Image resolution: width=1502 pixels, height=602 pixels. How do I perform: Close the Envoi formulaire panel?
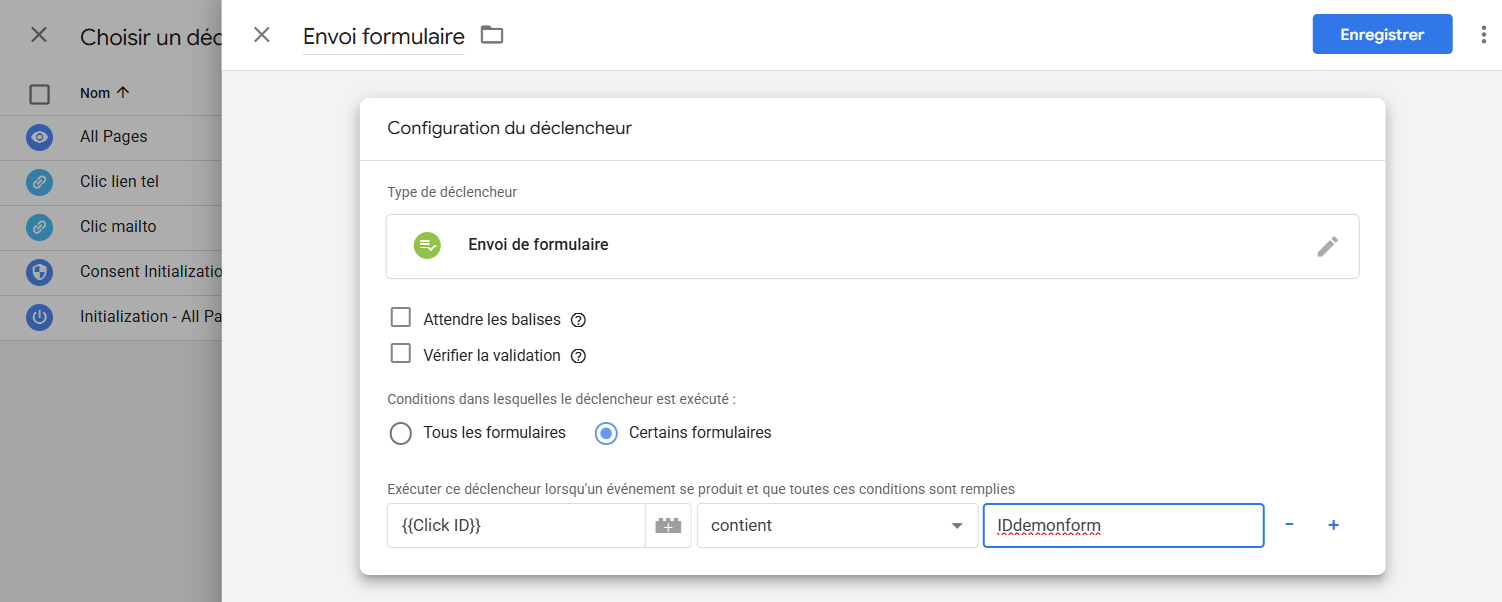point(261,35)
